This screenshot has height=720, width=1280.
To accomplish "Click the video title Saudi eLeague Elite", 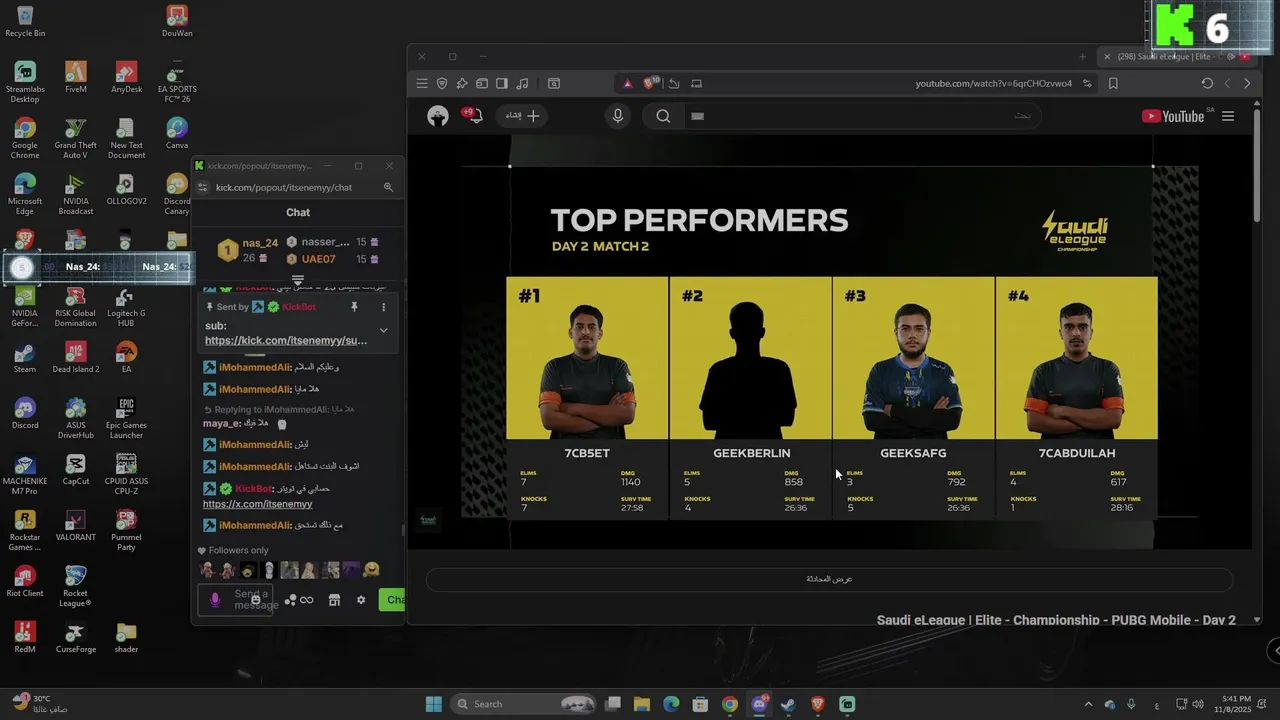I will pyautogui.click(x=1056, y=620).
